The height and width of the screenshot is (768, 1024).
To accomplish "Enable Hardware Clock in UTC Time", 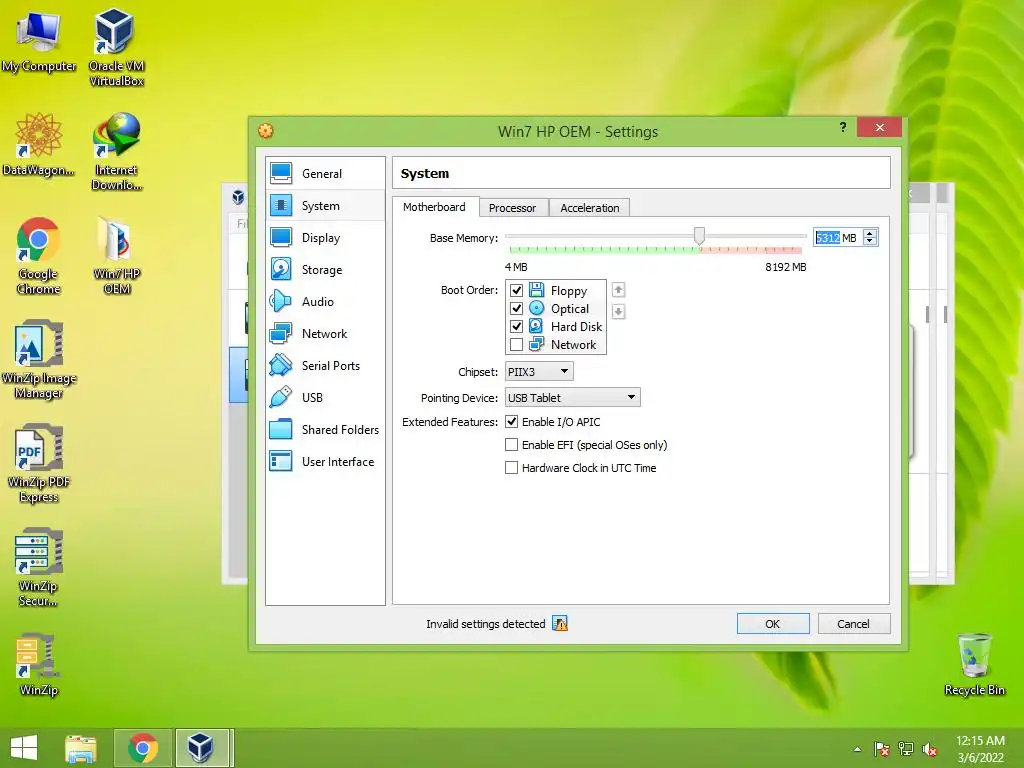I will point(511,468).
